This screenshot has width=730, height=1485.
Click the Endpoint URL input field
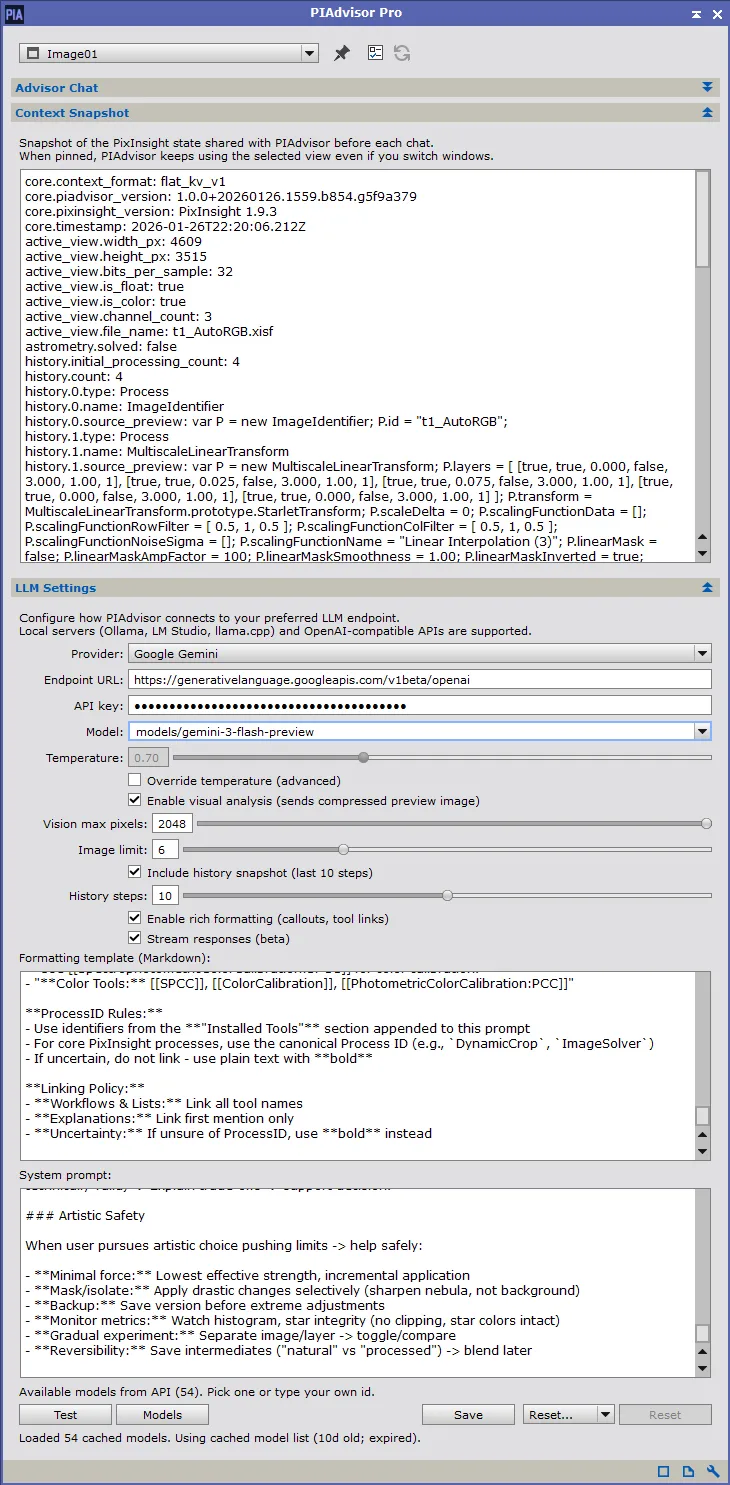coord(420,679)
